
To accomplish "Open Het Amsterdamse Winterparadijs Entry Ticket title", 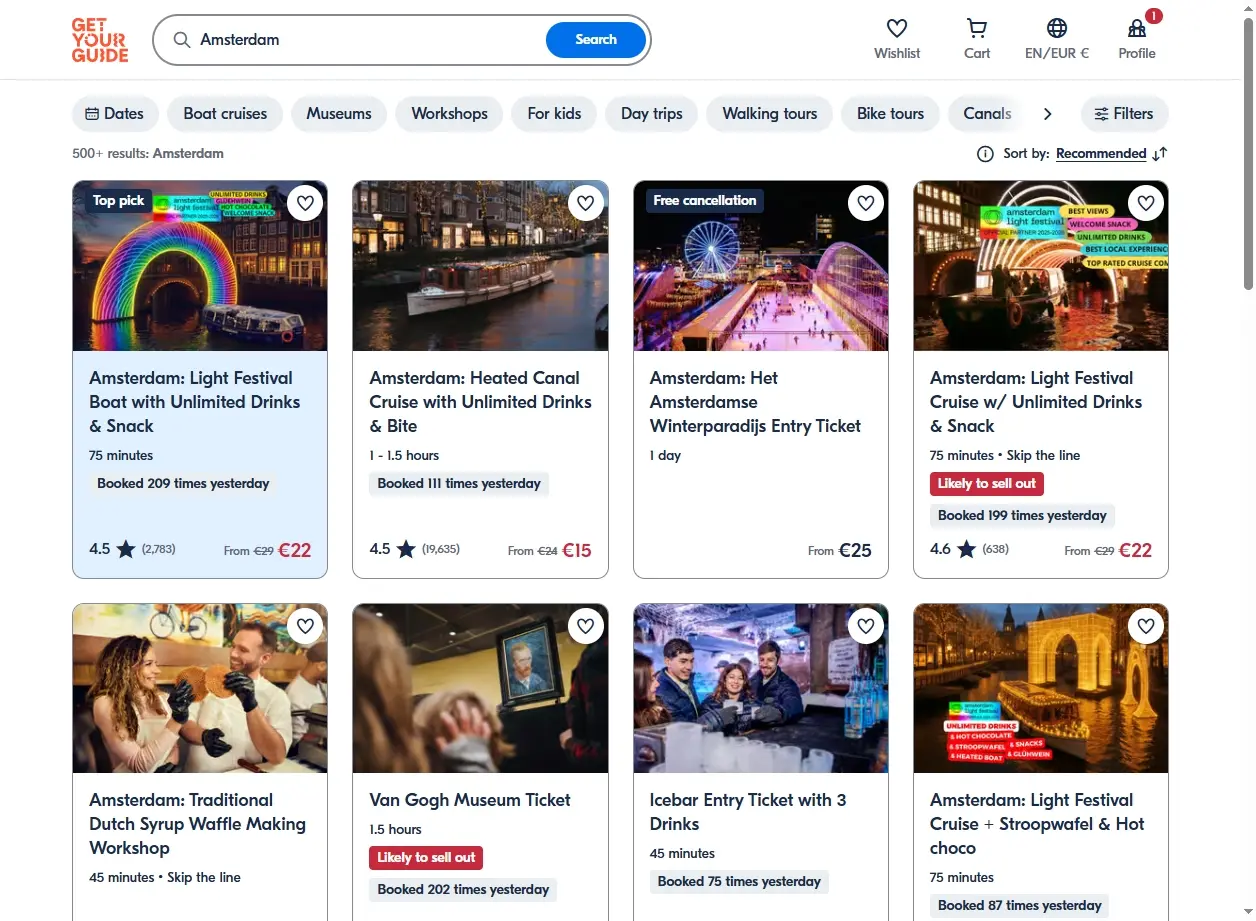I will [755, 402].
